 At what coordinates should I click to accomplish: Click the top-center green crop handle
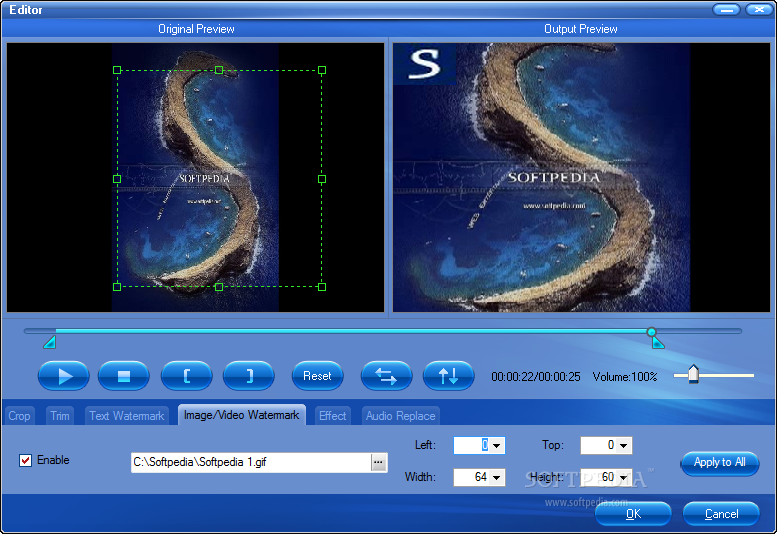pos(219,70)
